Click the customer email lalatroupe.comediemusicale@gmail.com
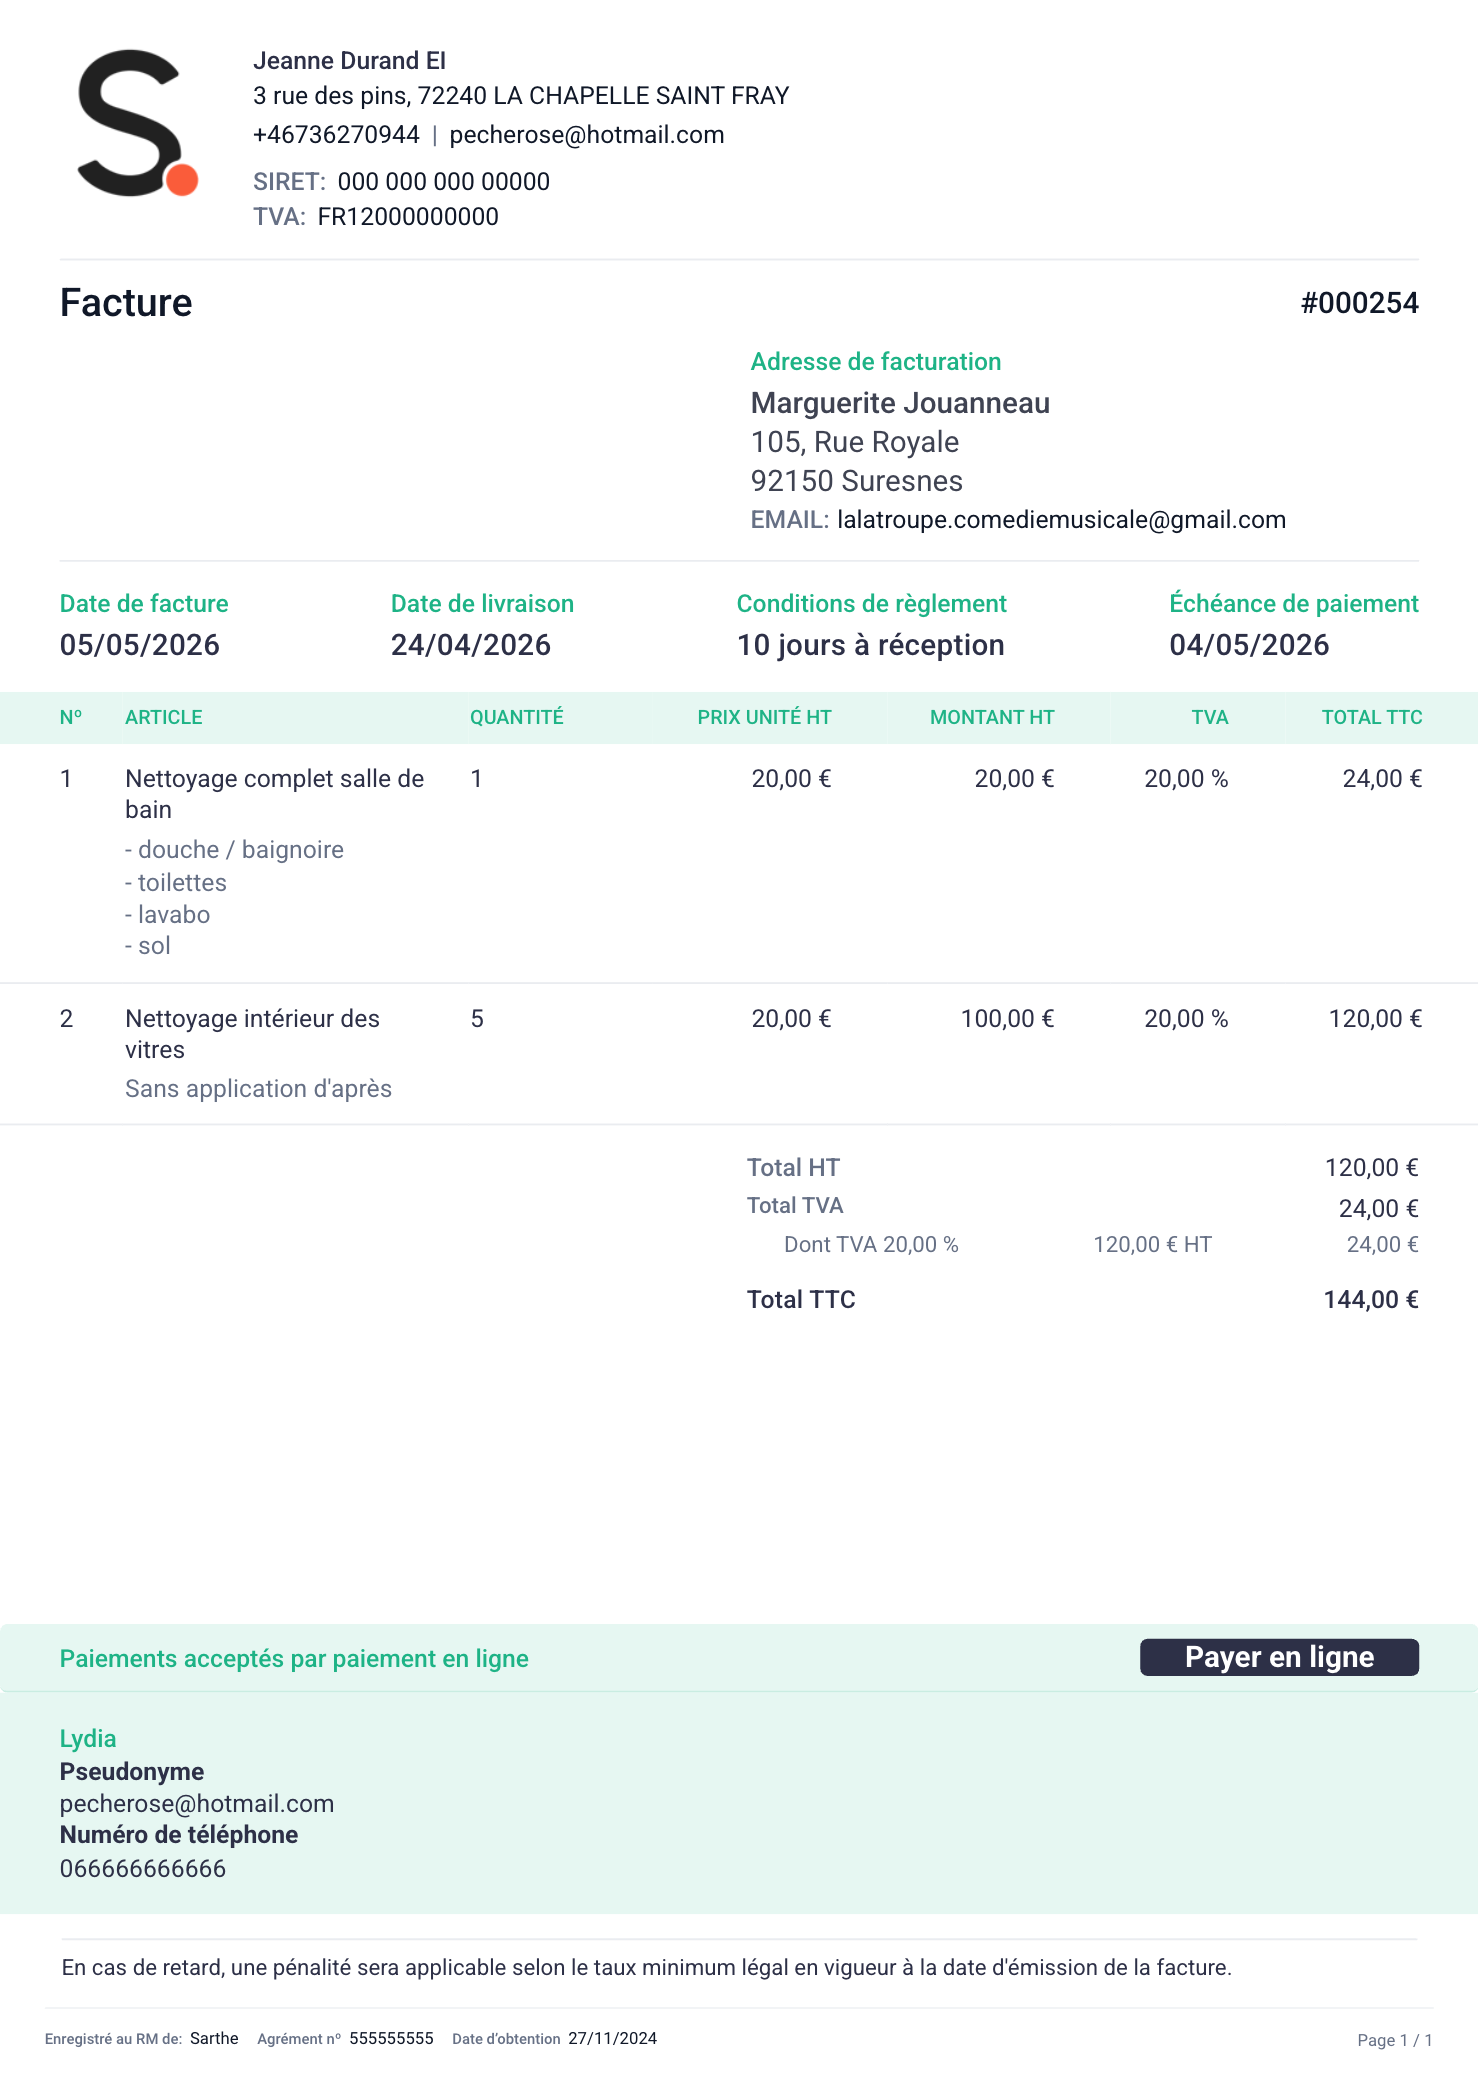The image size is (1478, 2088). (1061, 520)
